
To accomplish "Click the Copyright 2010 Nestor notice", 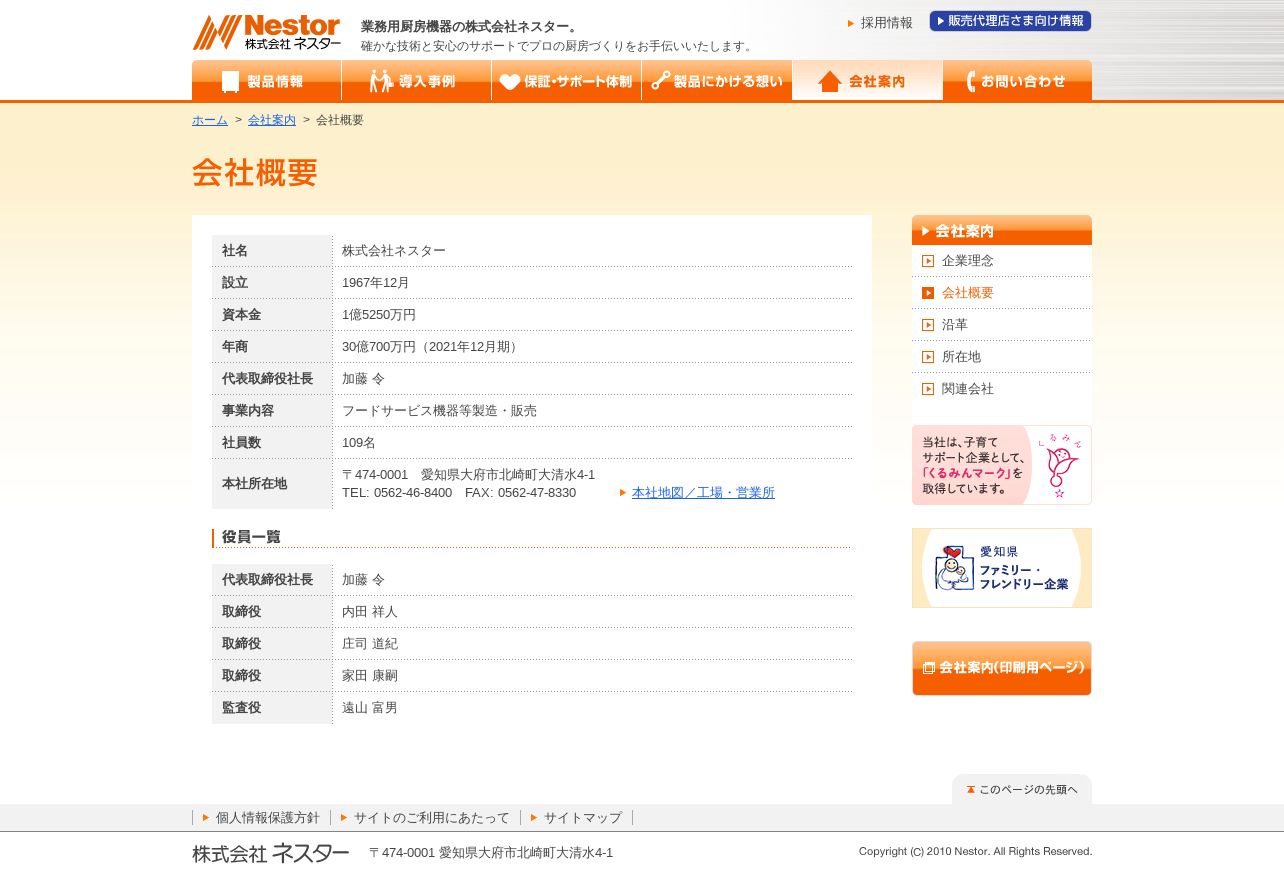I will [975, 852].
